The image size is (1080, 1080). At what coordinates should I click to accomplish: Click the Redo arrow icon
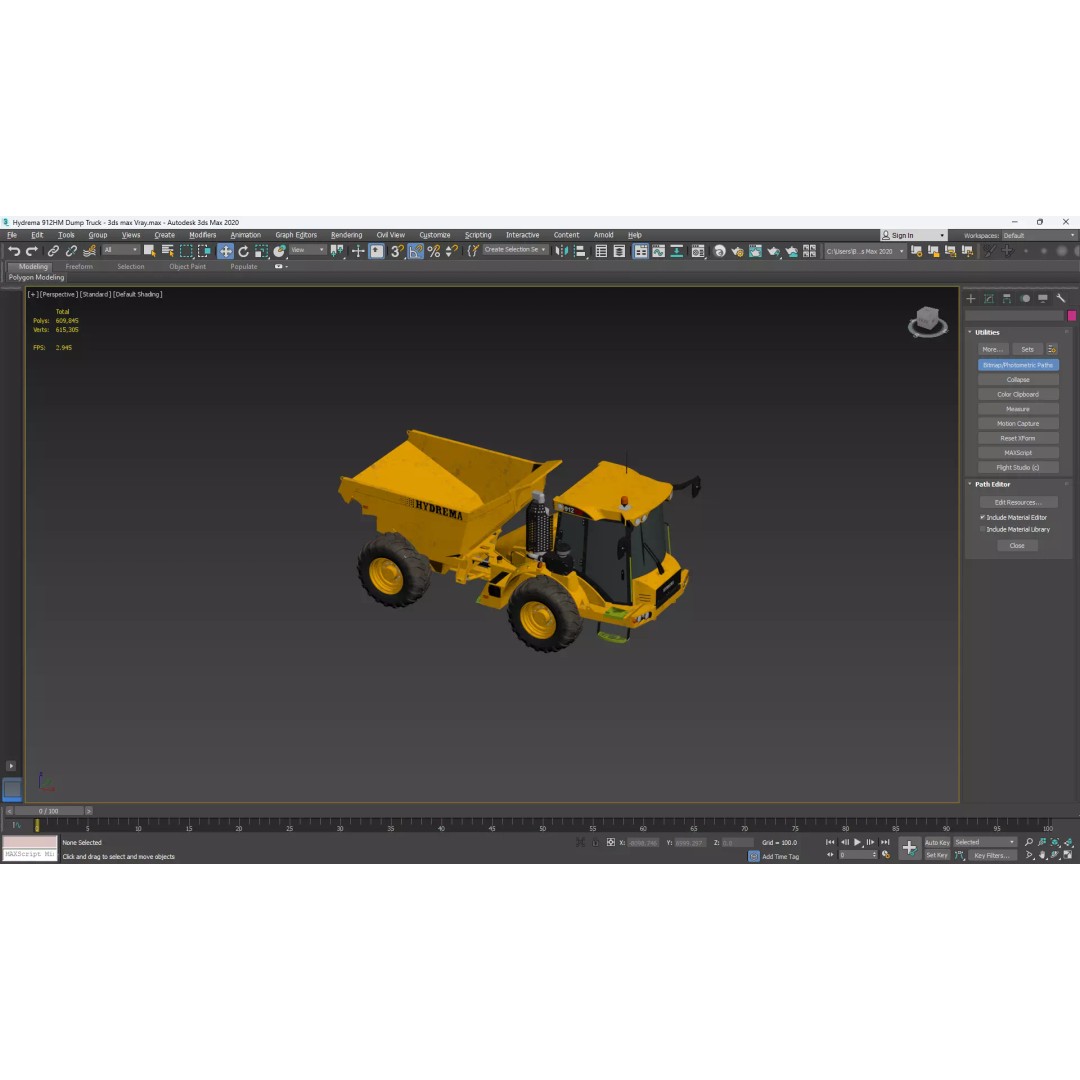(x=32, y=251)
